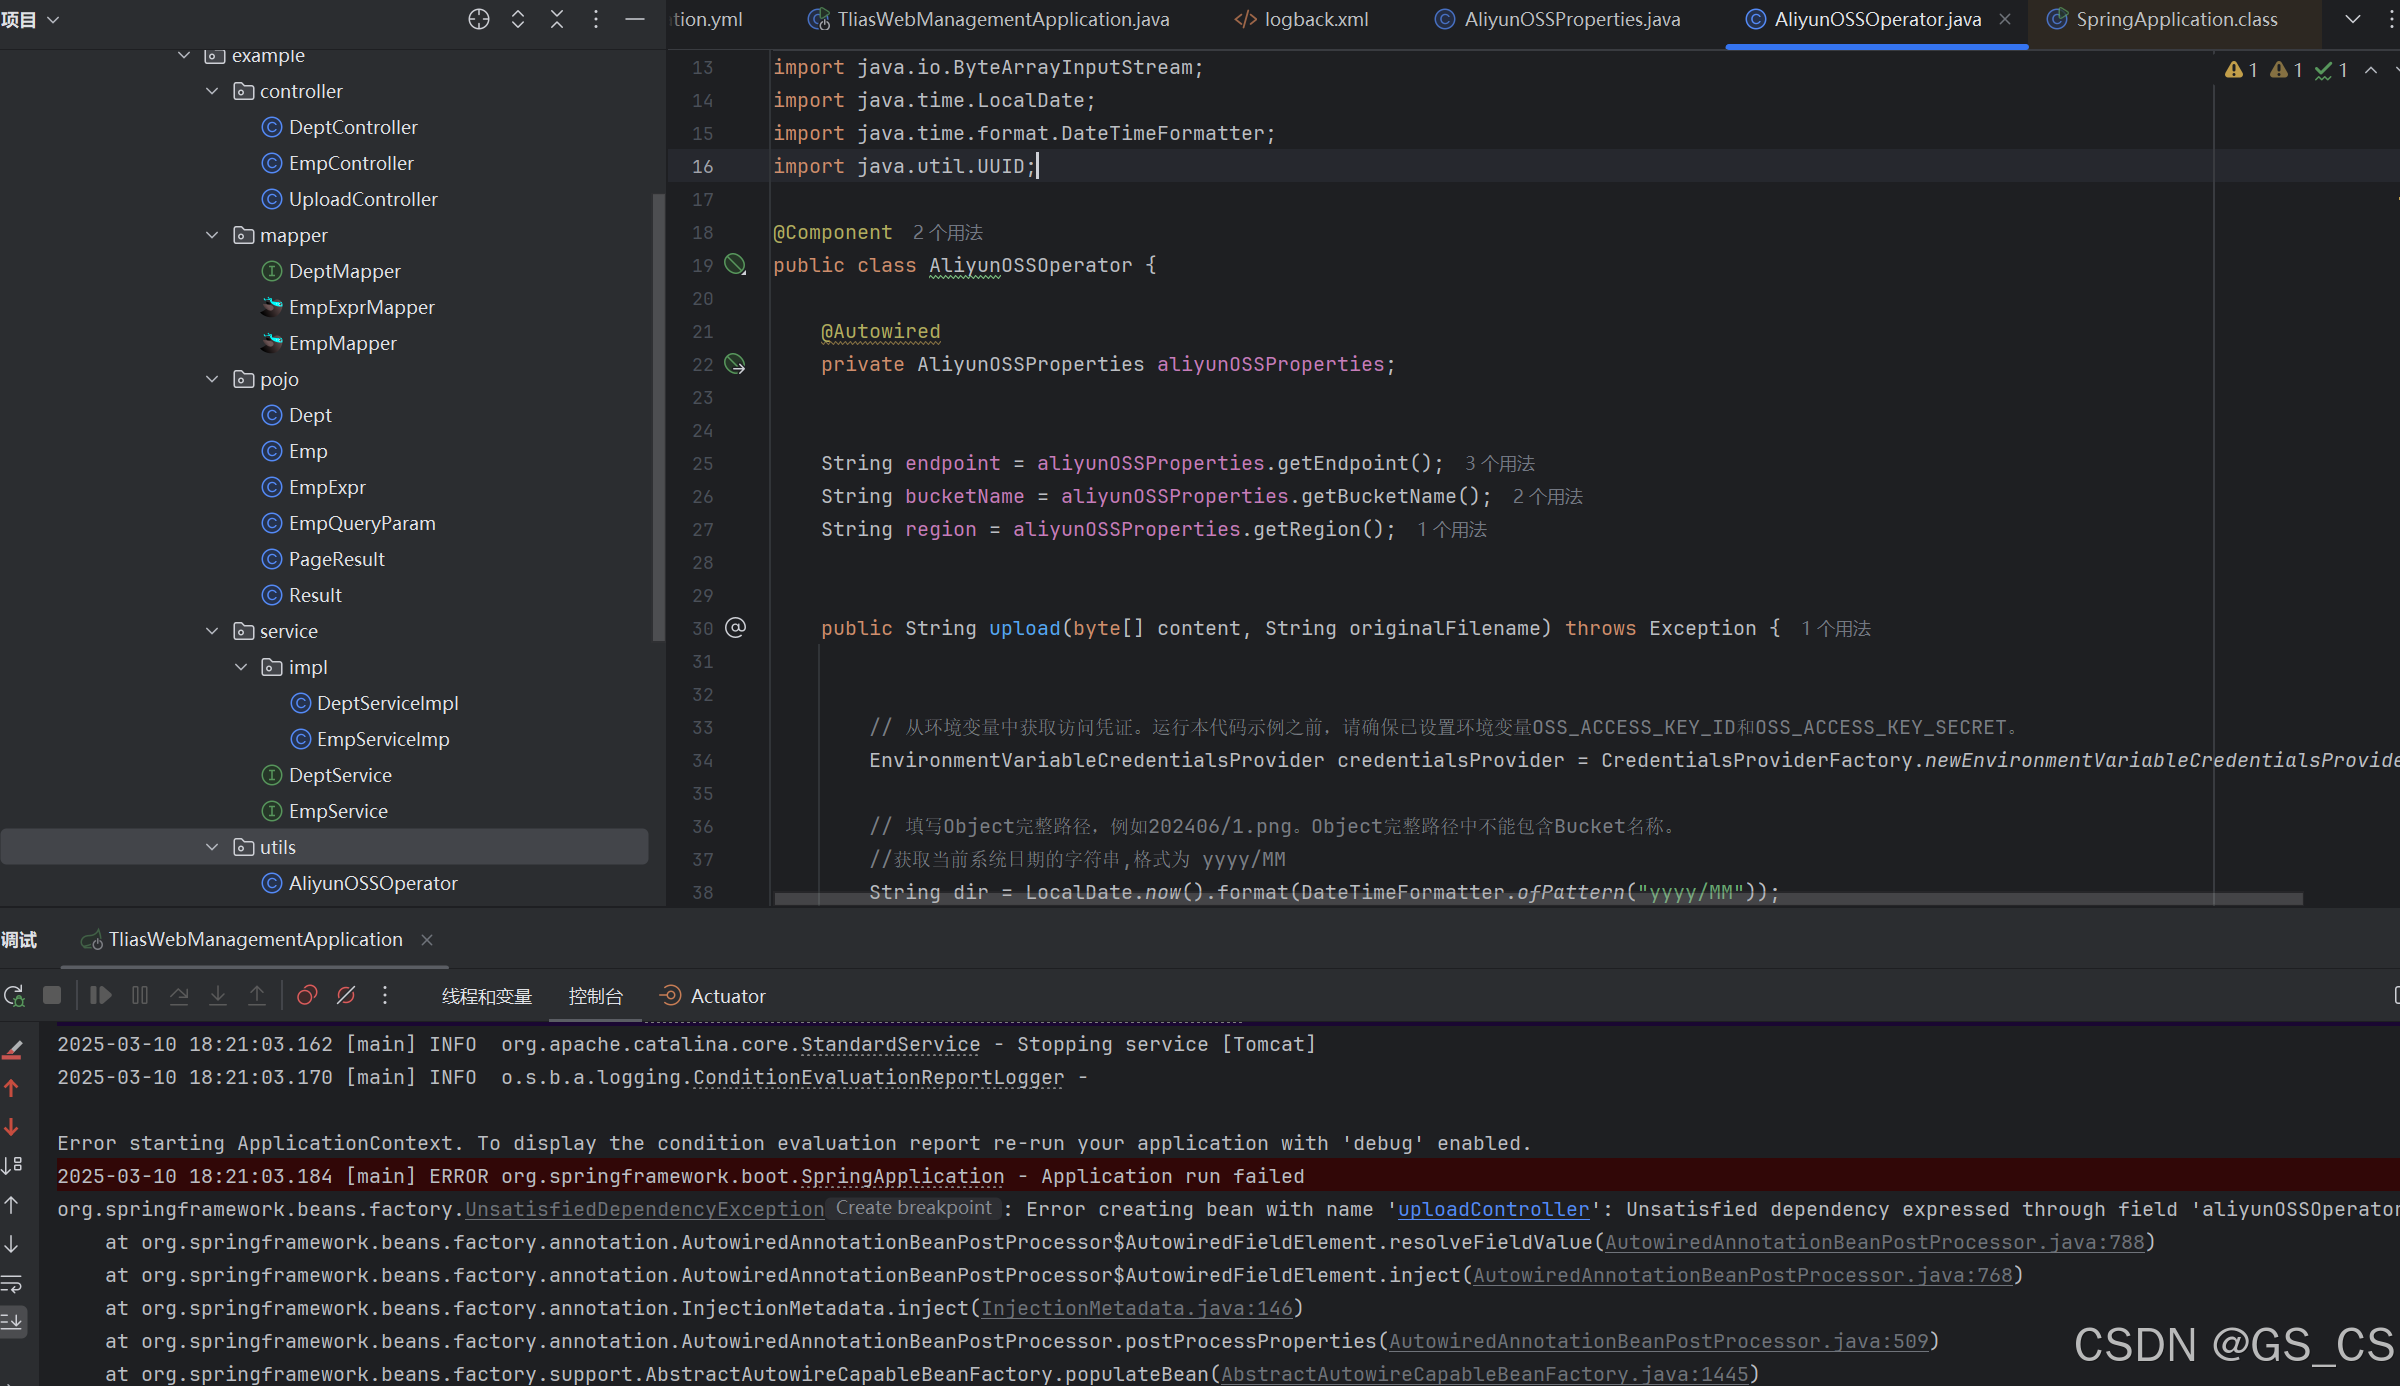The width and height of the screenshot is (2400, 1386).
Task: Open the editor tabs overflow dropdown
Action: pos(2352,19)
